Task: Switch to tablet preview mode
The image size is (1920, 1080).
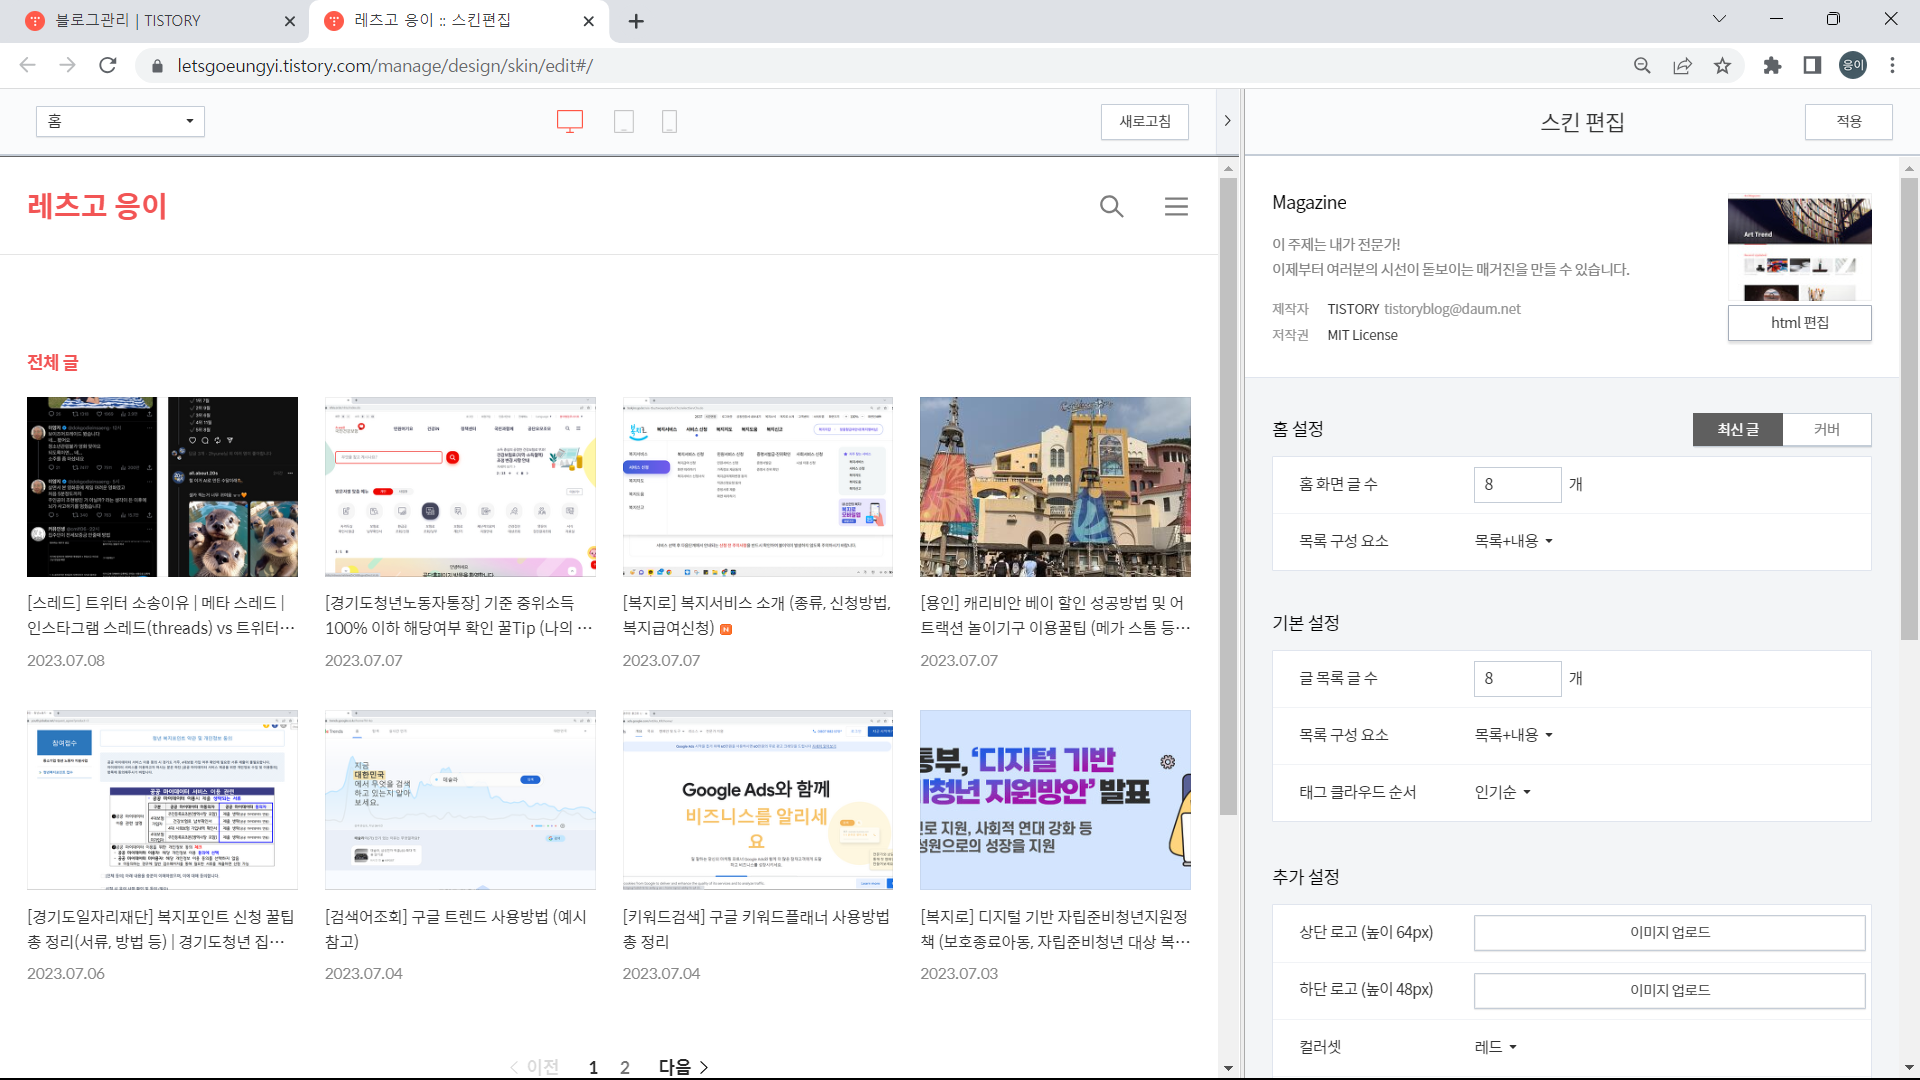Action: pos(623,121)
